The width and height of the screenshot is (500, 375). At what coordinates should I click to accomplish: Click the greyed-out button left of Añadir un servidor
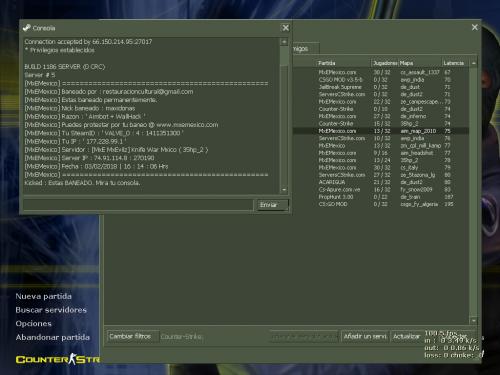304,337
